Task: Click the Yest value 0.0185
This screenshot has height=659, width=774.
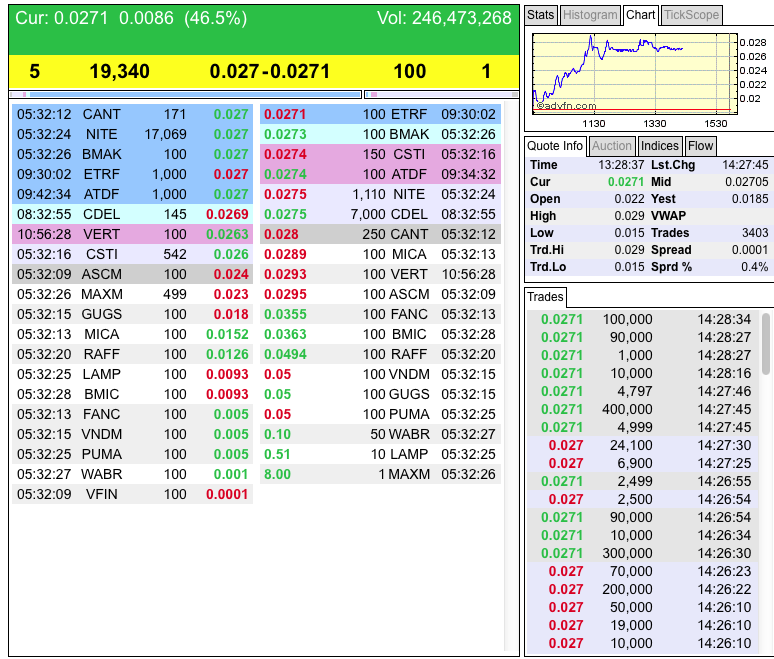Action: tap(750, 199)
